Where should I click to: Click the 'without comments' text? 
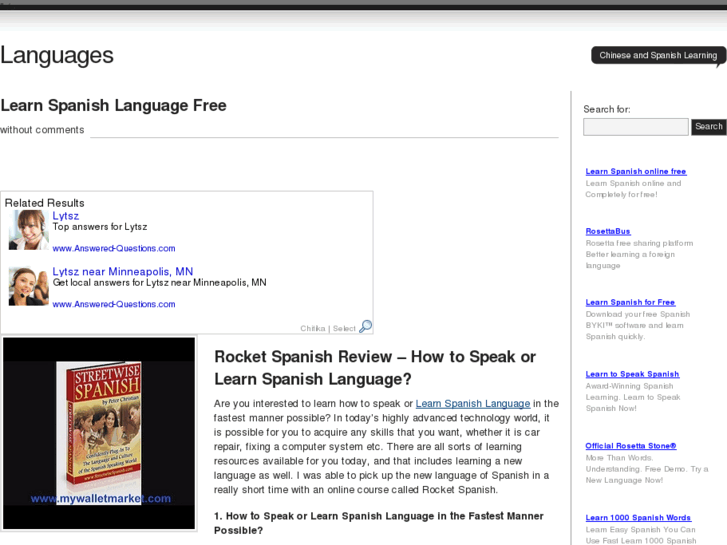(x=42, y=130)
